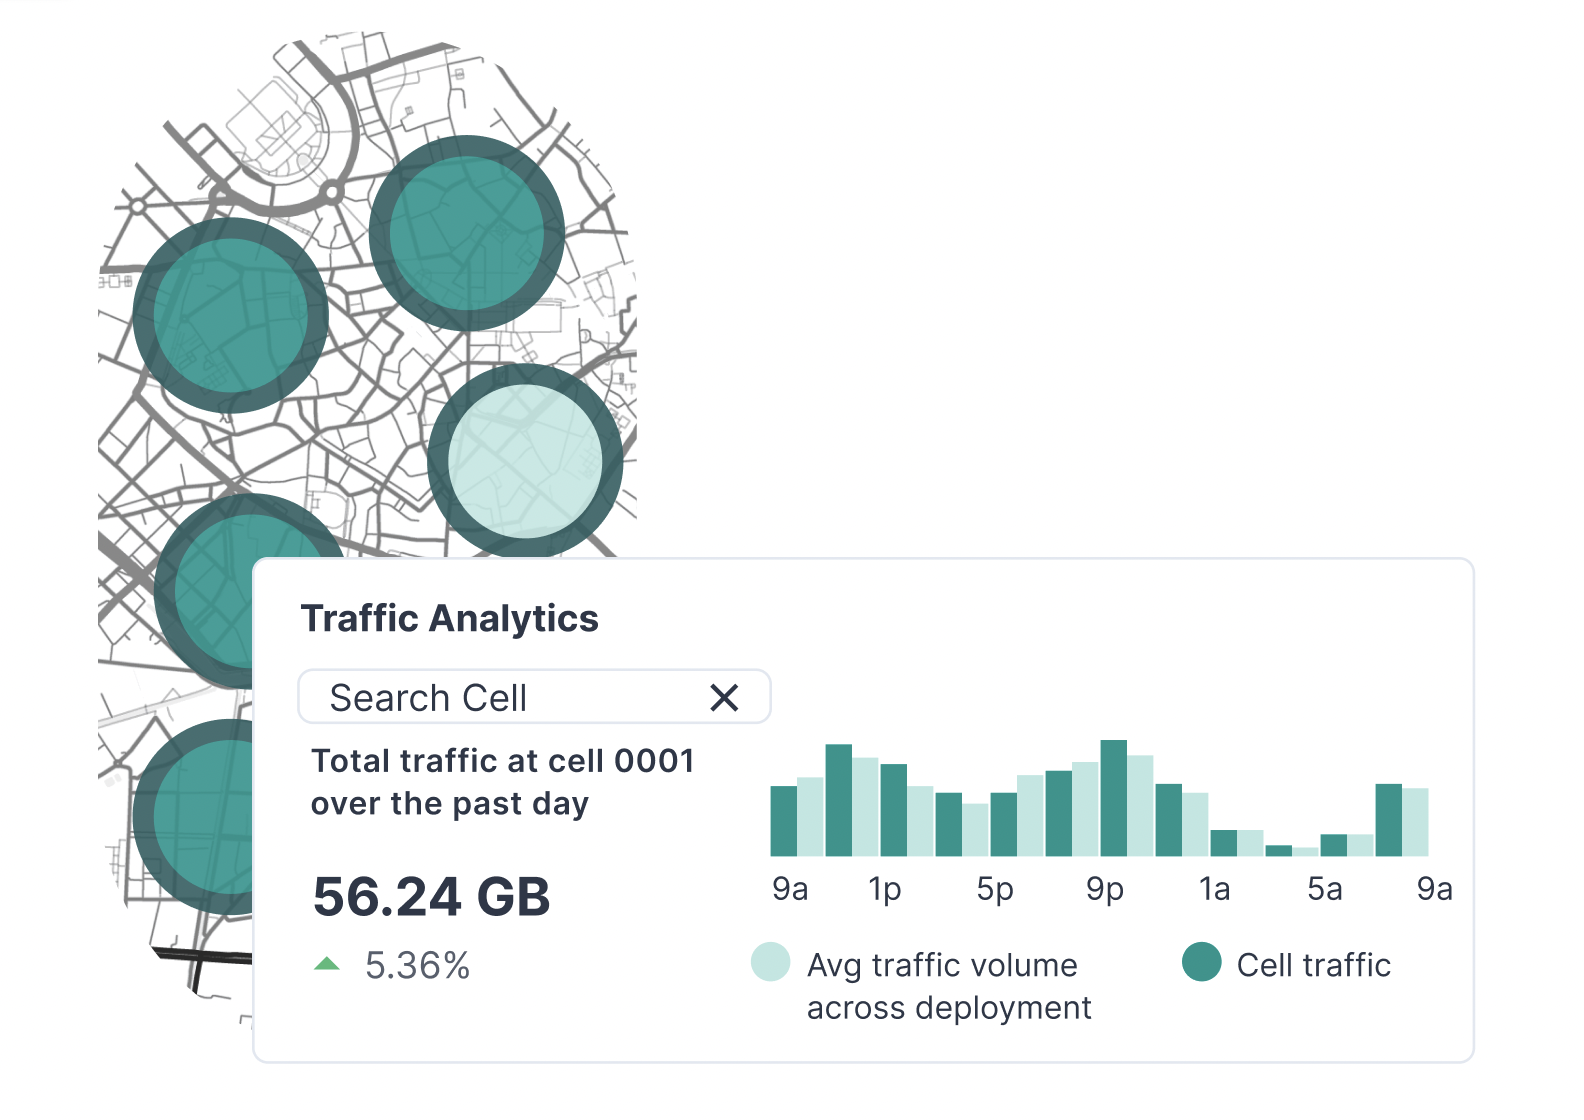
Task: Click the 5.36% change value
Action: point(417,965)
